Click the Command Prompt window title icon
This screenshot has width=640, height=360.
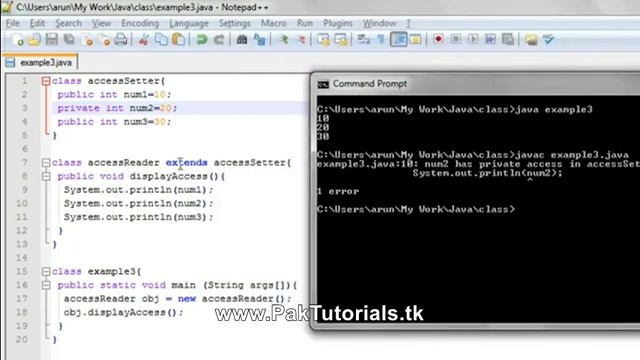tap(323, 84)
